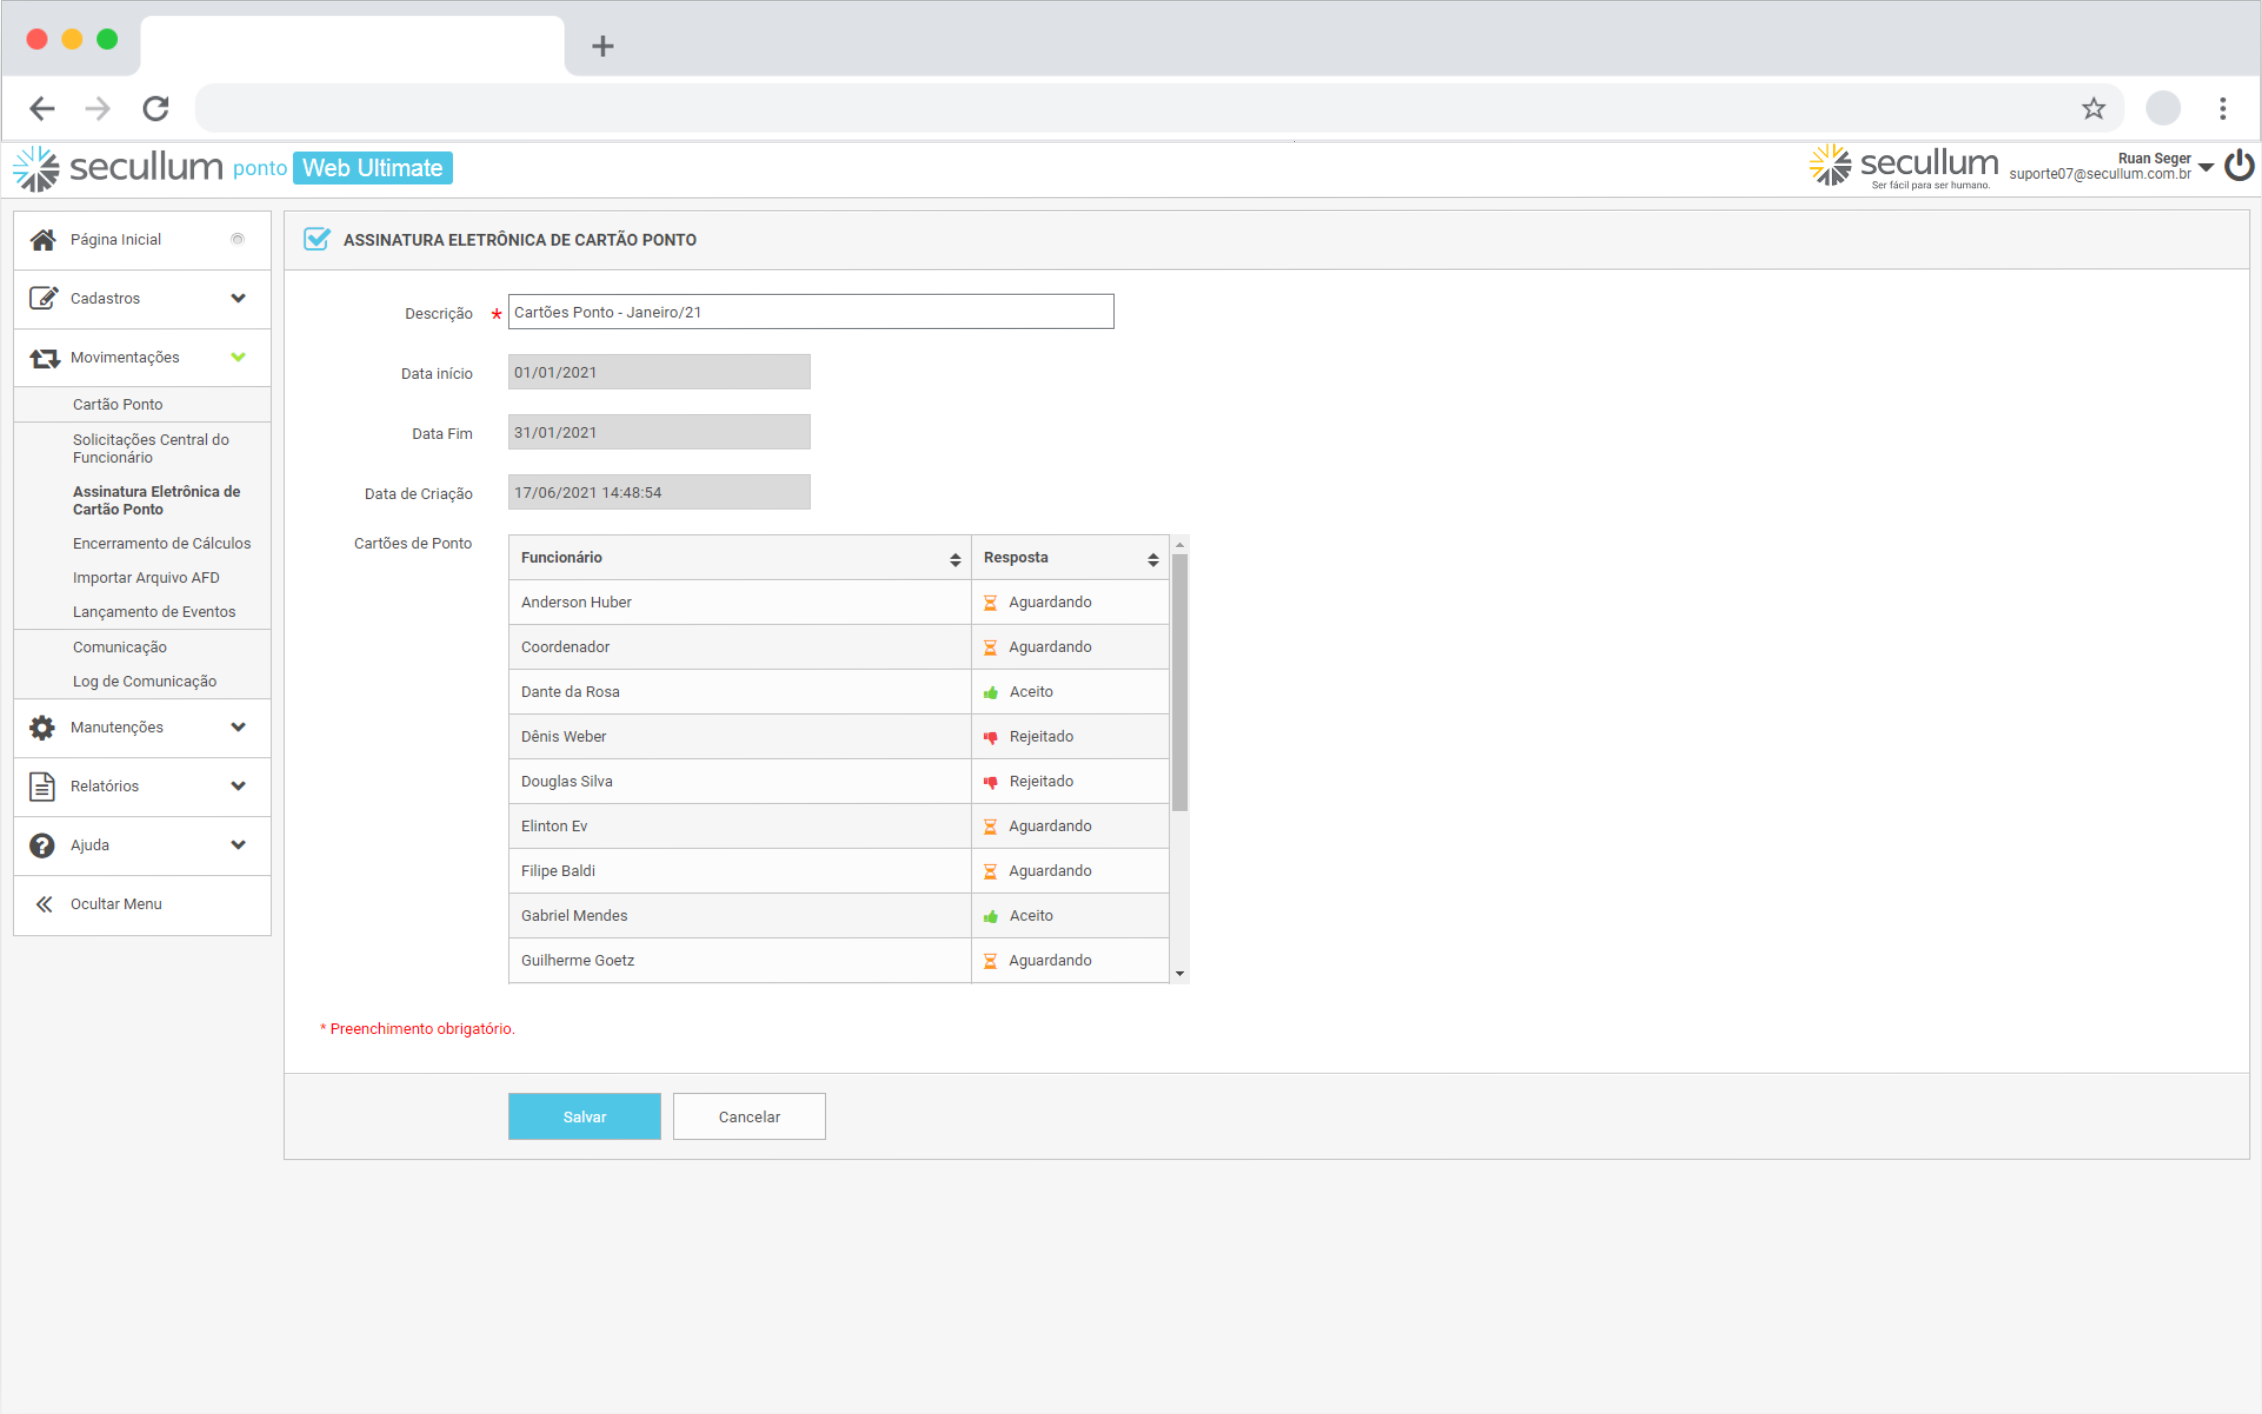Viewport: 2262px width, 1414px height.
Task: Collapse the Movimentações menu chevron
Action: (x=238, y=357)
